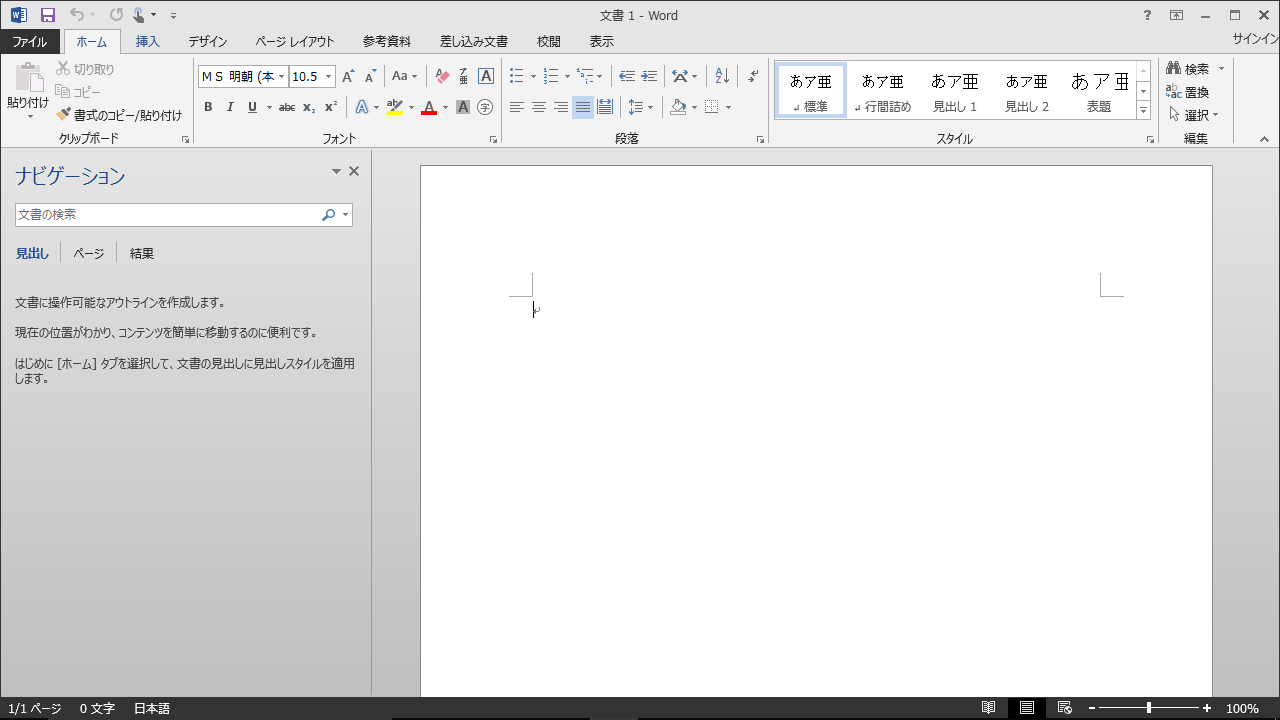Image resolution: width=1280 pixels, height=720 pixels.
Task: Click the Read Mode view icon in status bar
Action: pyautogui.click(x=988, y=708)
